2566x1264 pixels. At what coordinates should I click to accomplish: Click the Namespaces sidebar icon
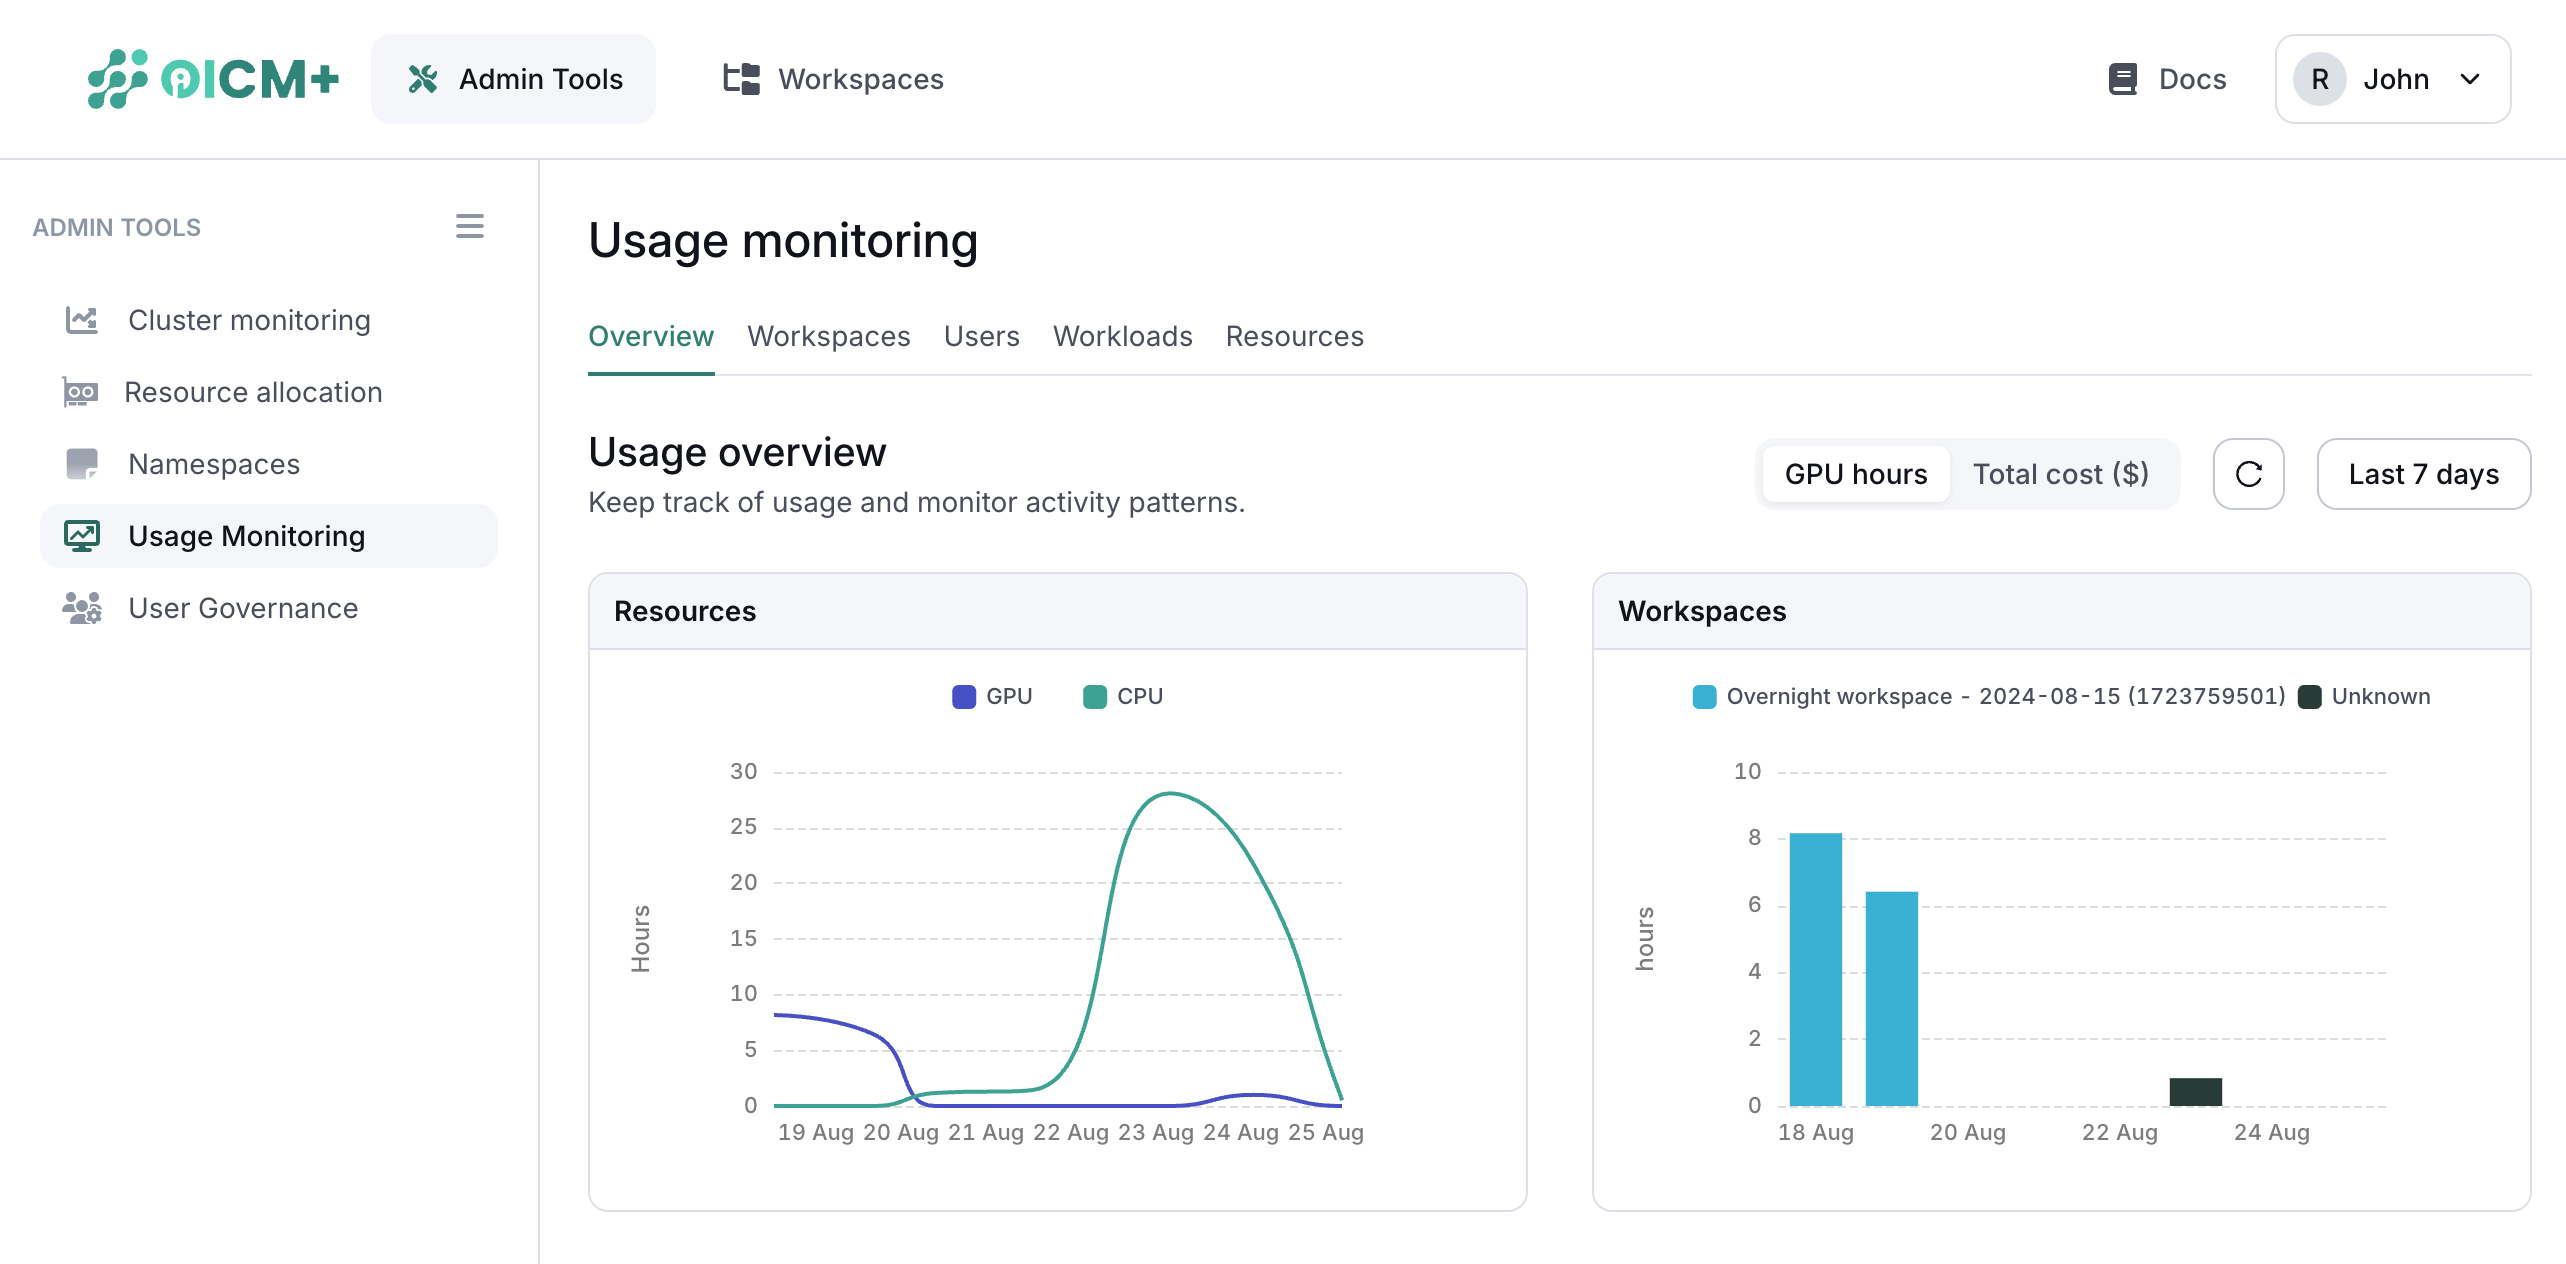point(81,464)
